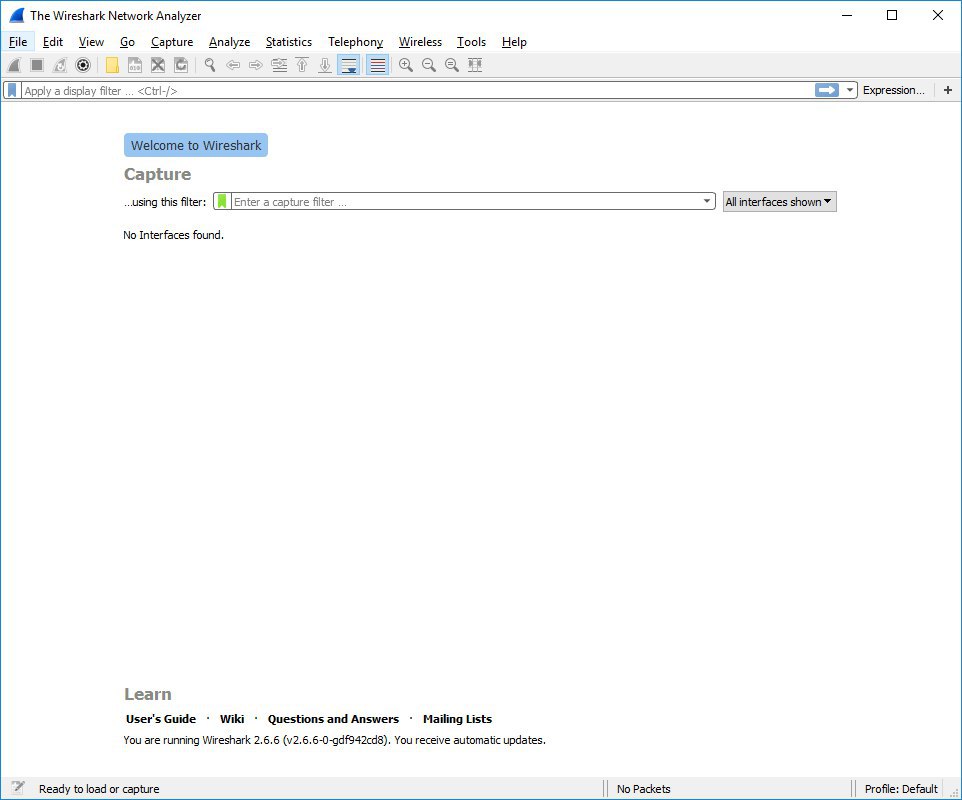The height and width of the screenshot is (800, 962).
Task: Click the Welcome to Wireshark banner
Action: (x=196, y=145)
